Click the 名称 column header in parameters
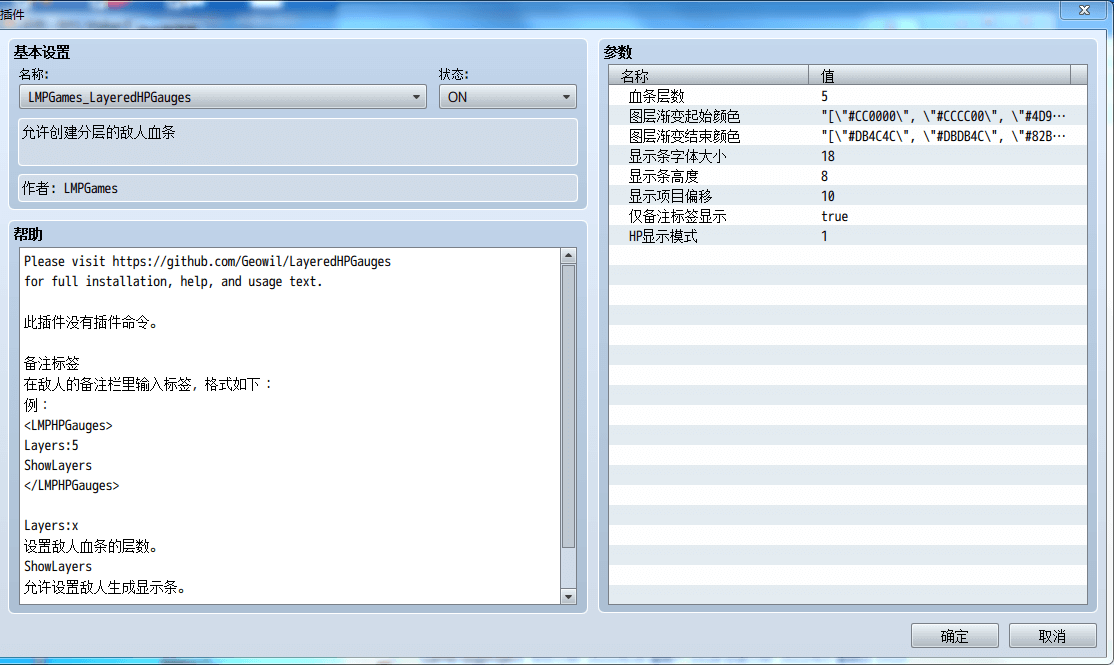 point(709,75)
